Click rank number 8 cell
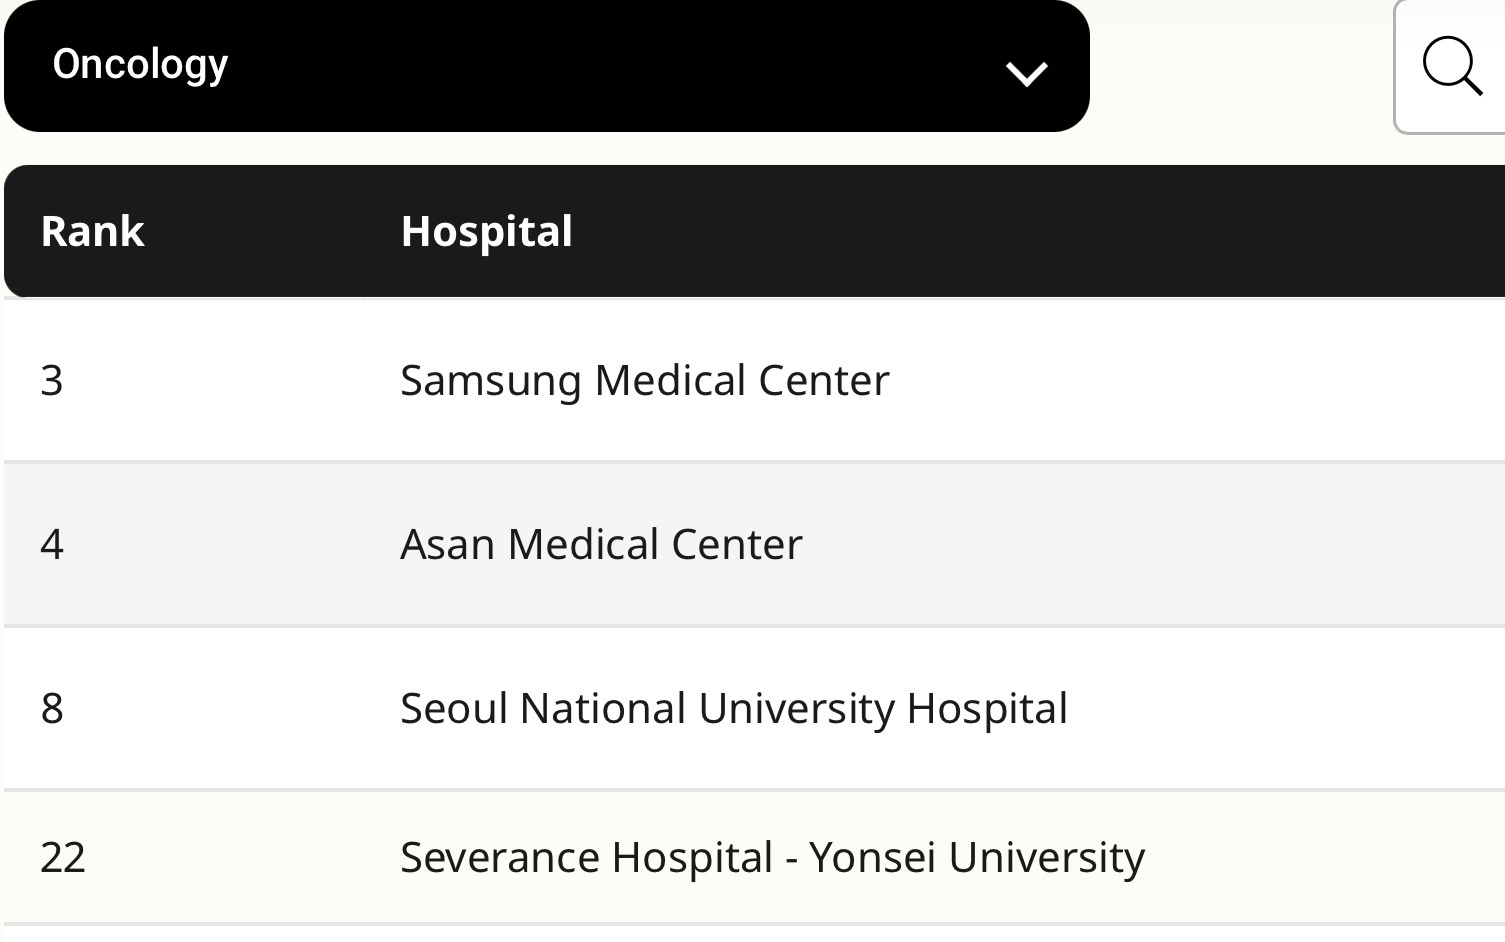Viewport: 1505px width, 942px height. click(52, 708)
